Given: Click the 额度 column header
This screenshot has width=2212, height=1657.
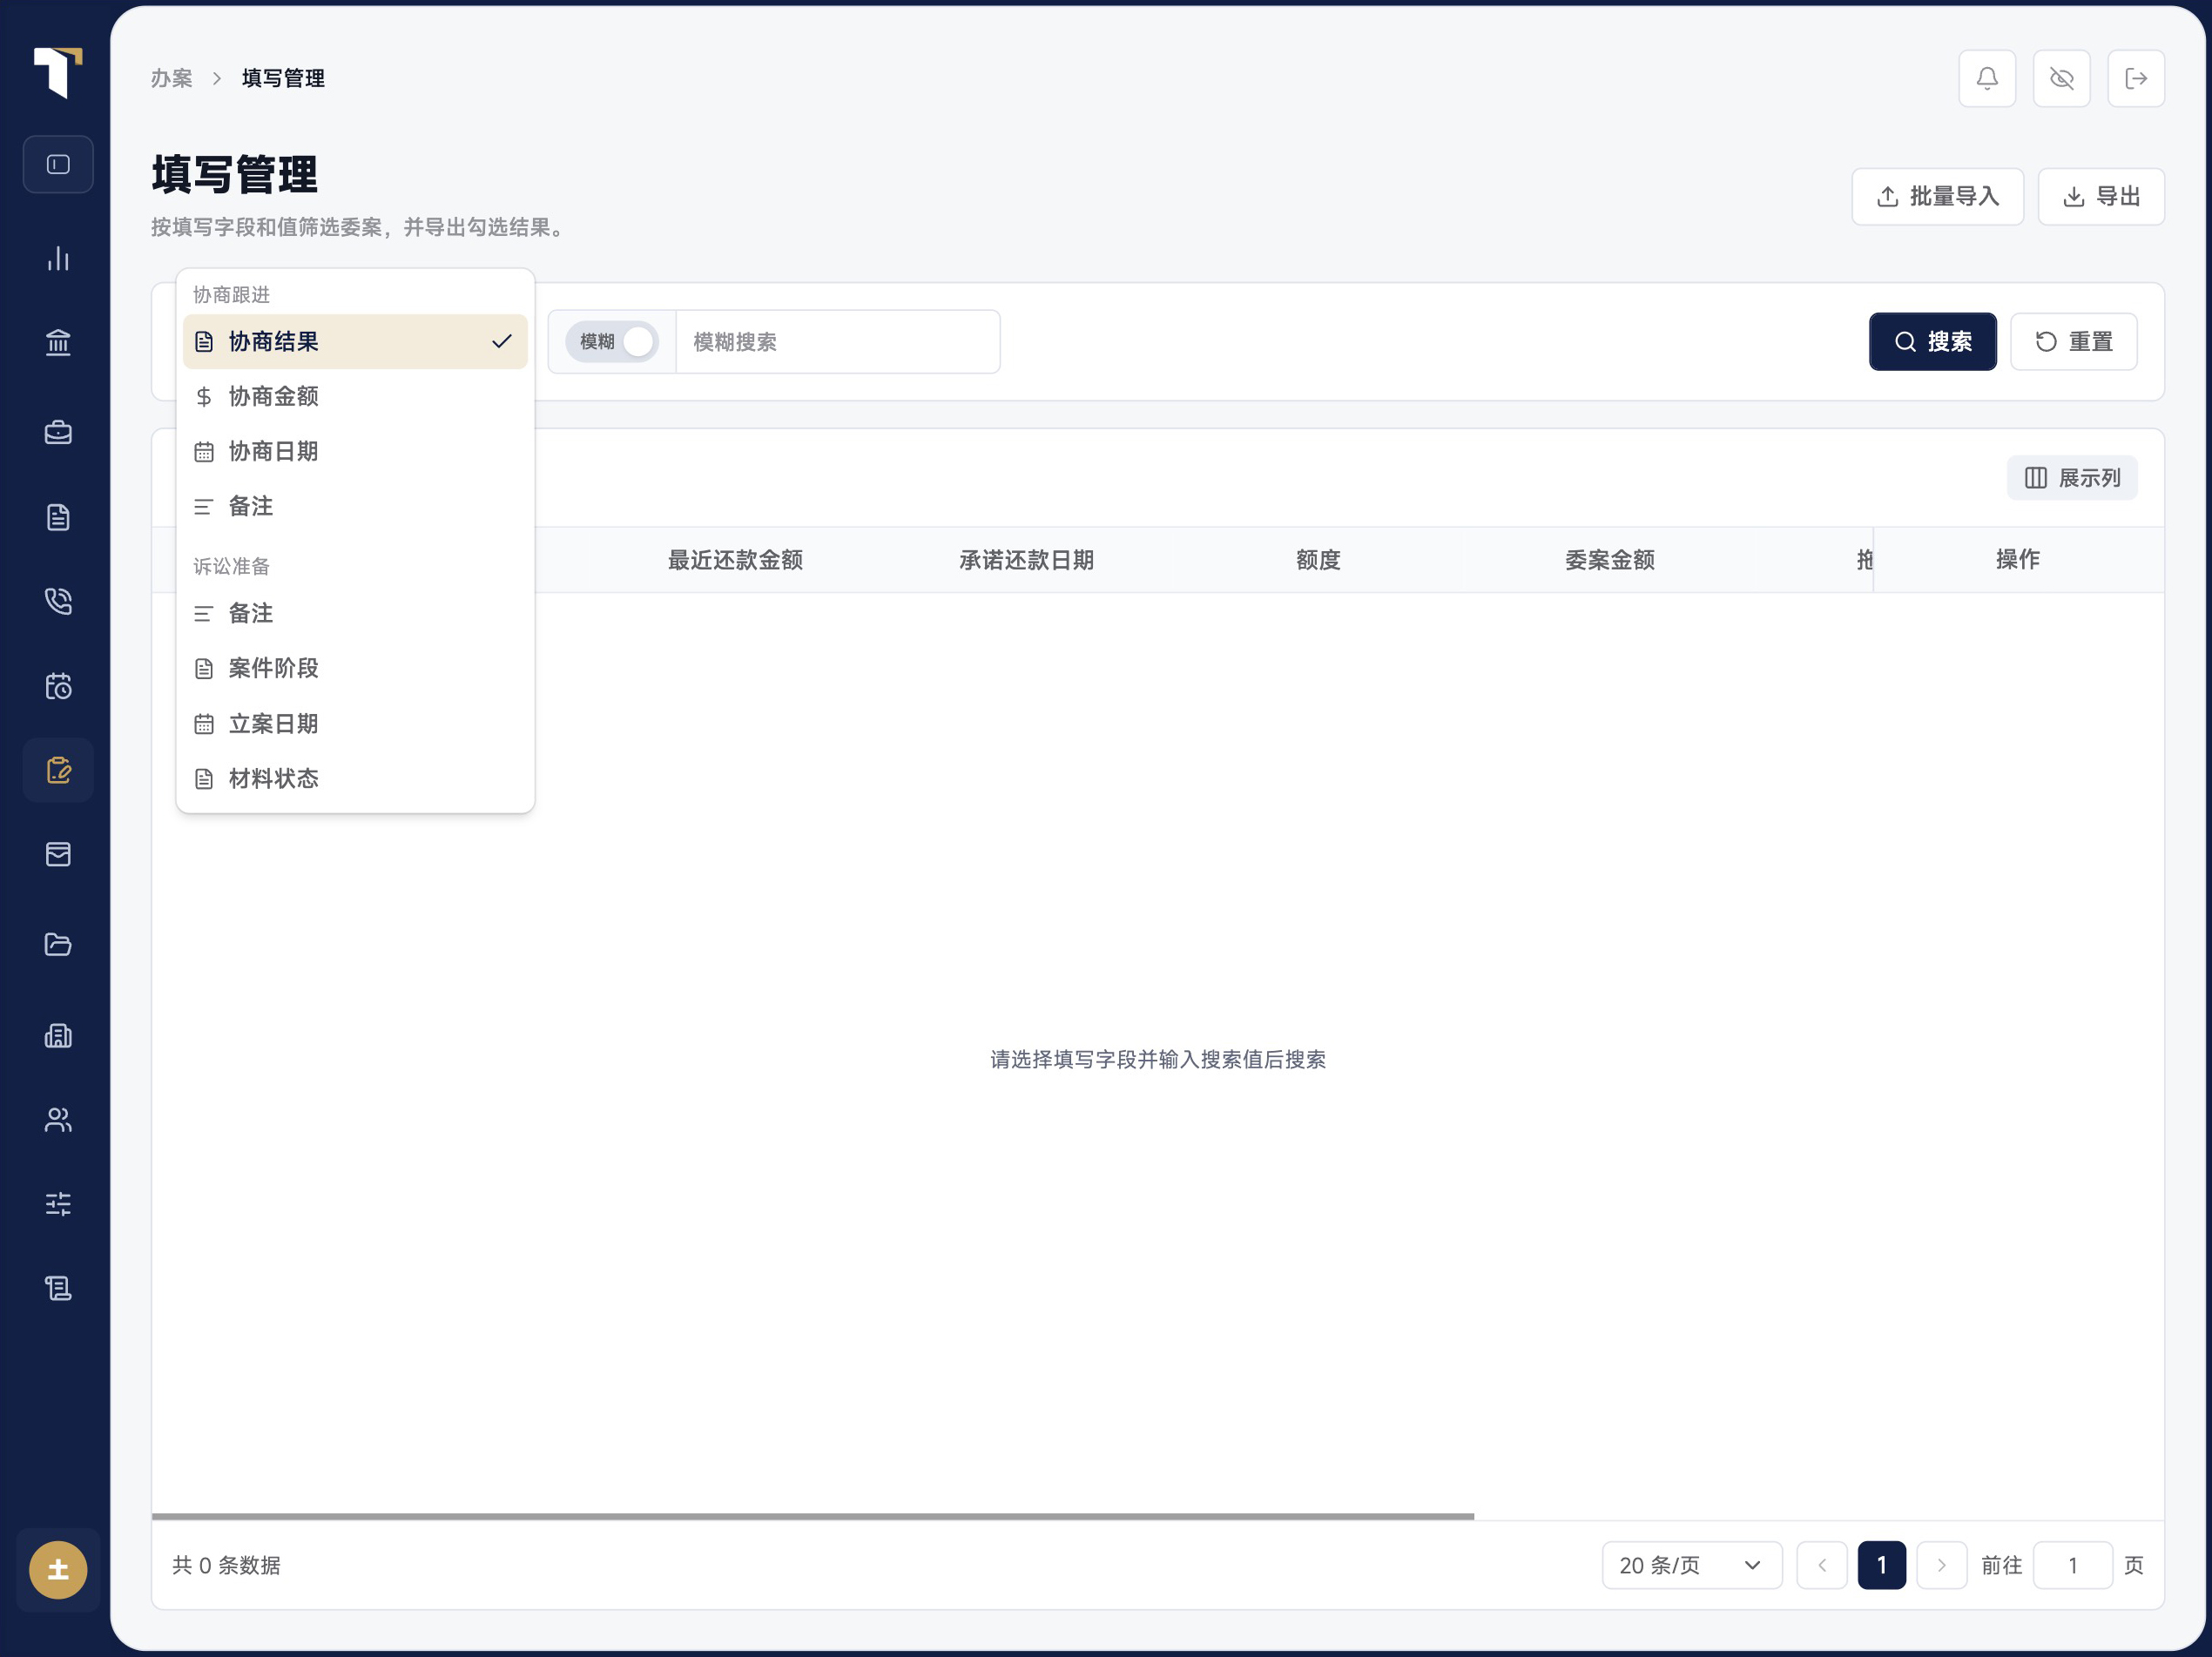Looking at the screenshot, I should pos(1318,560).
